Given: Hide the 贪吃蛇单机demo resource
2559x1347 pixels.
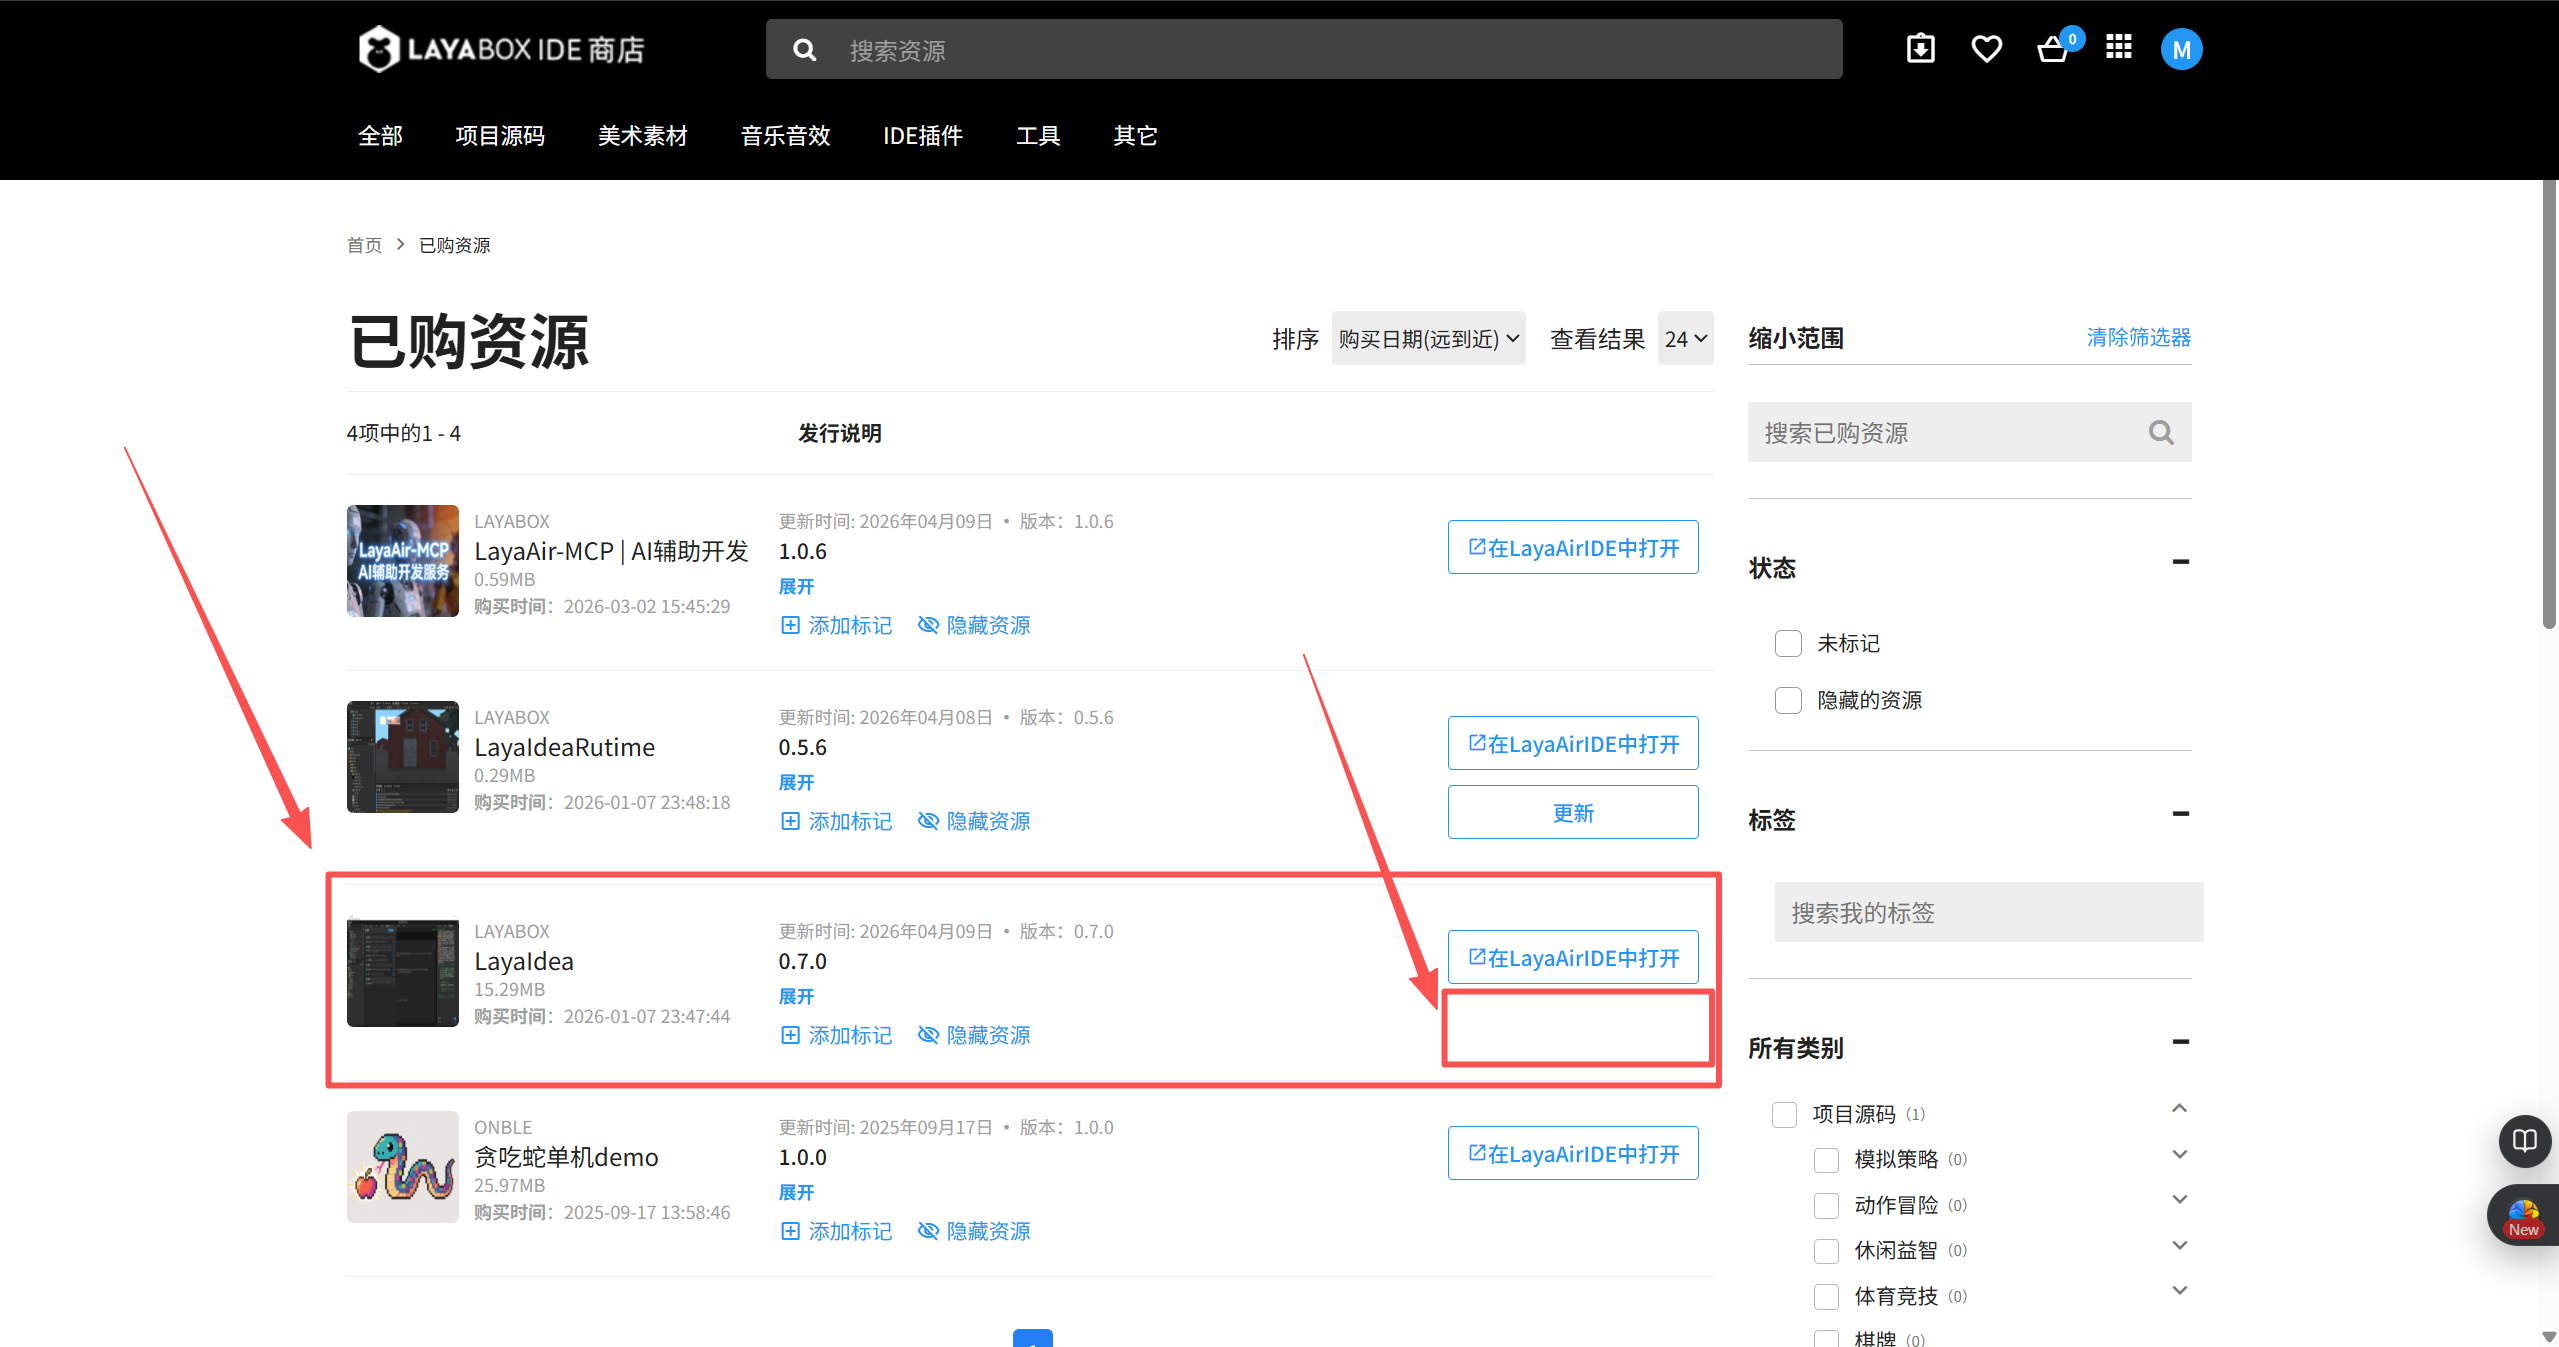Looking at the screenshot, I should pyautogui.click(x=974, y=1231).
